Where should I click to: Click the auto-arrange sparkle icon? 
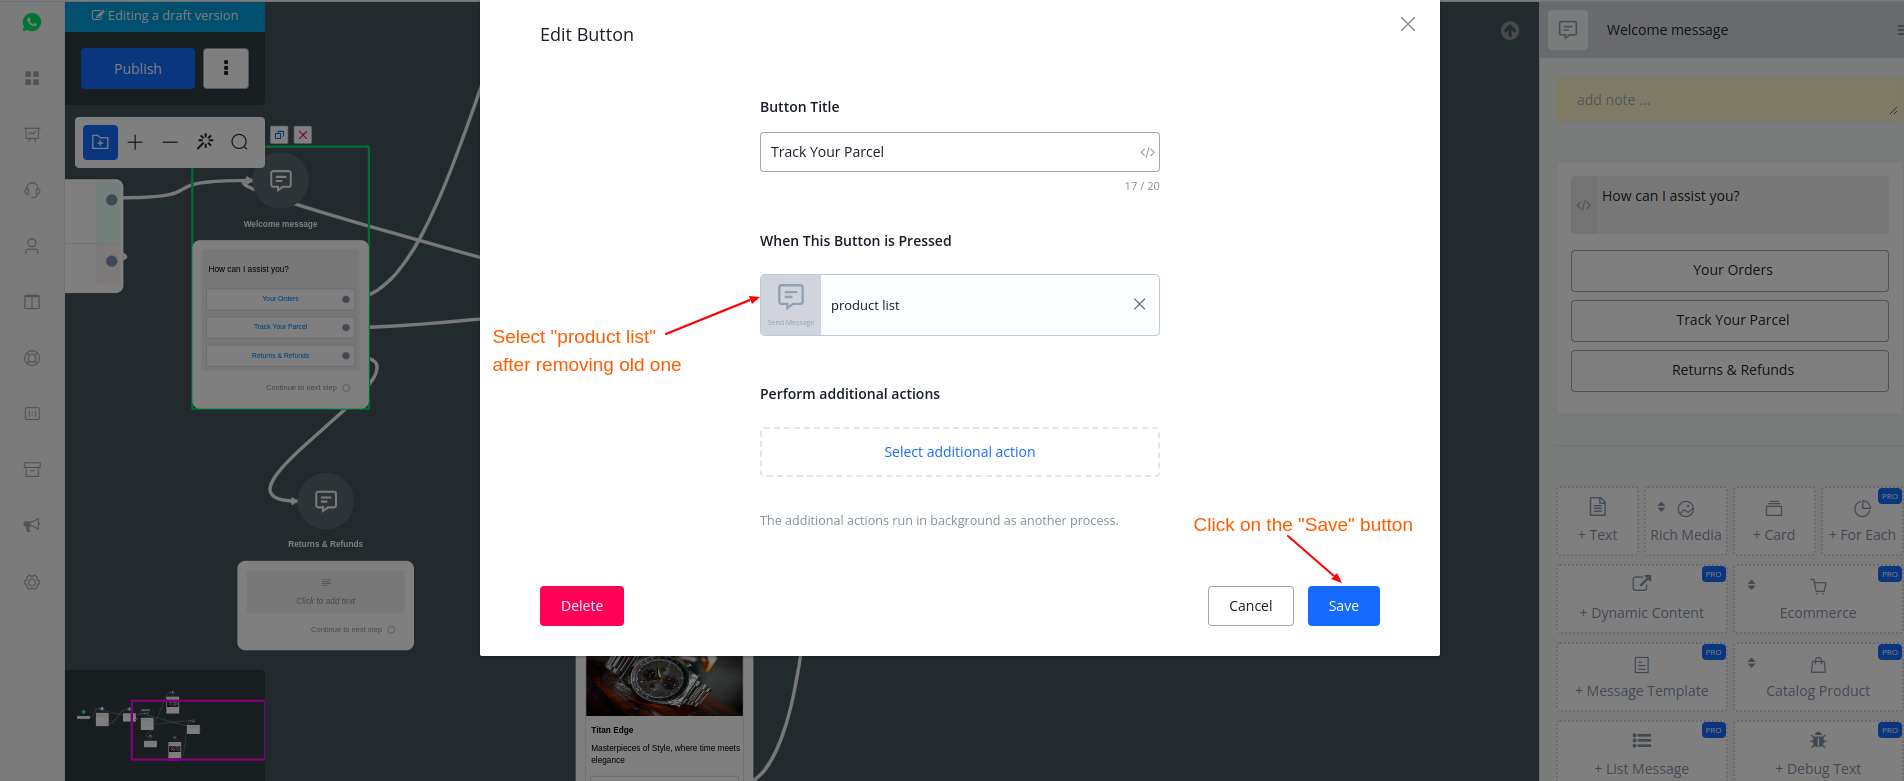[205, 142]
